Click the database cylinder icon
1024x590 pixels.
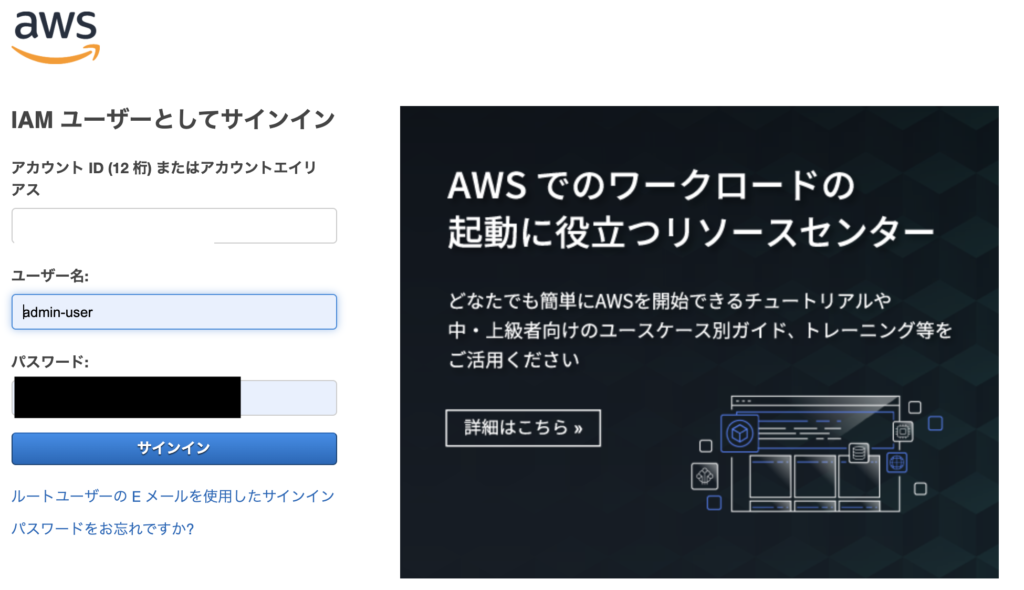(x=859, y=452)
